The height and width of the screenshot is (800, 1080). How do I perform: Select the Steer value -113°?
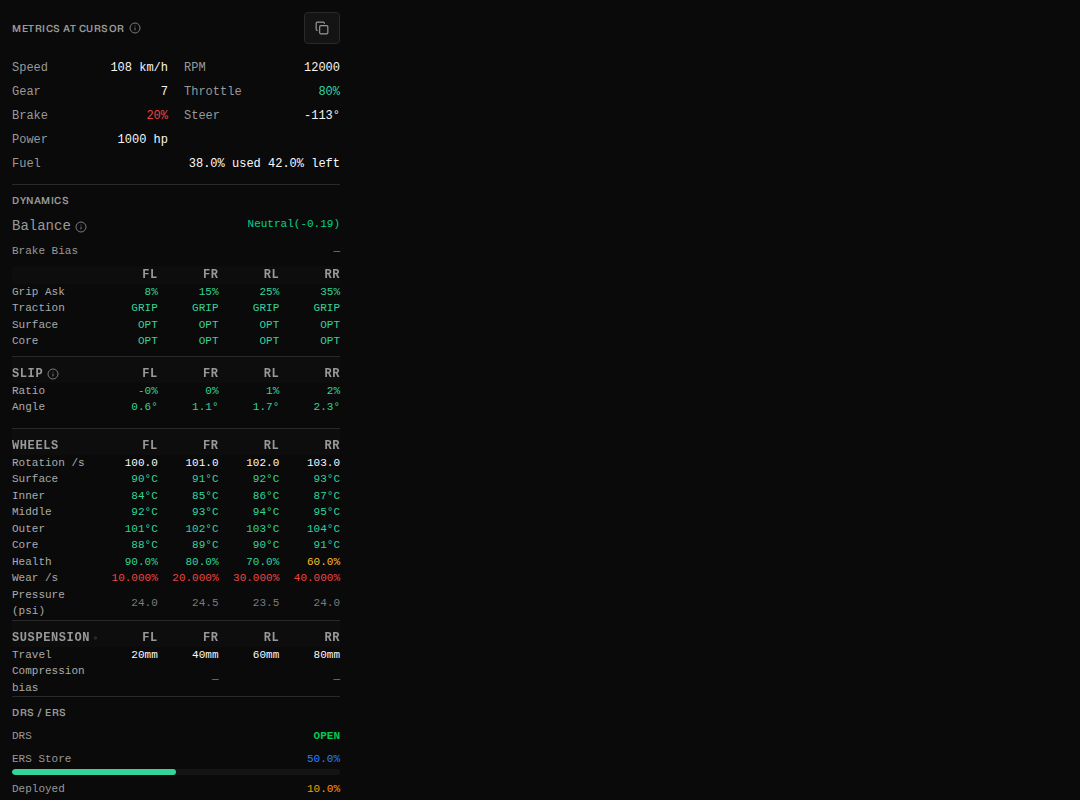click(x=322, y=115)
